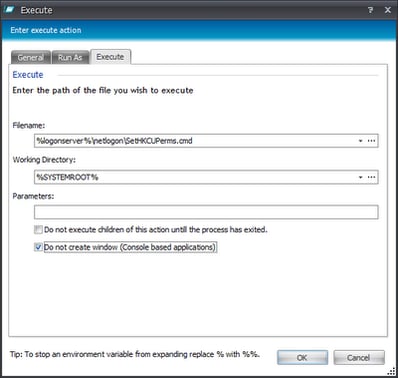Click the 'process has exited' option label text
The width and height of the screenshot is (398, 378).
click(156, 230)
